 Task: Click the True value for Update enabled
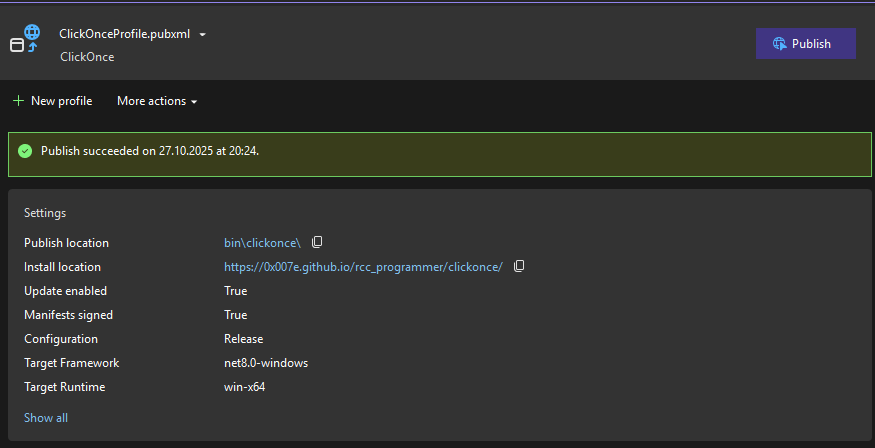pyautogui.click(x=235, y=291)
